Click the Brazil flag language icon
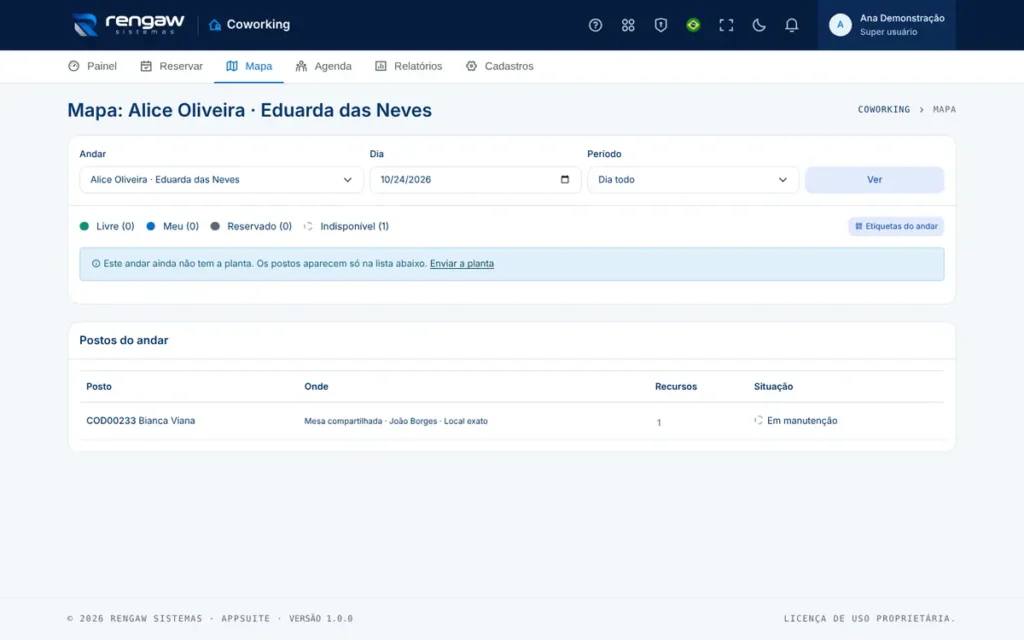The image size is (1024, 640). 693,25
